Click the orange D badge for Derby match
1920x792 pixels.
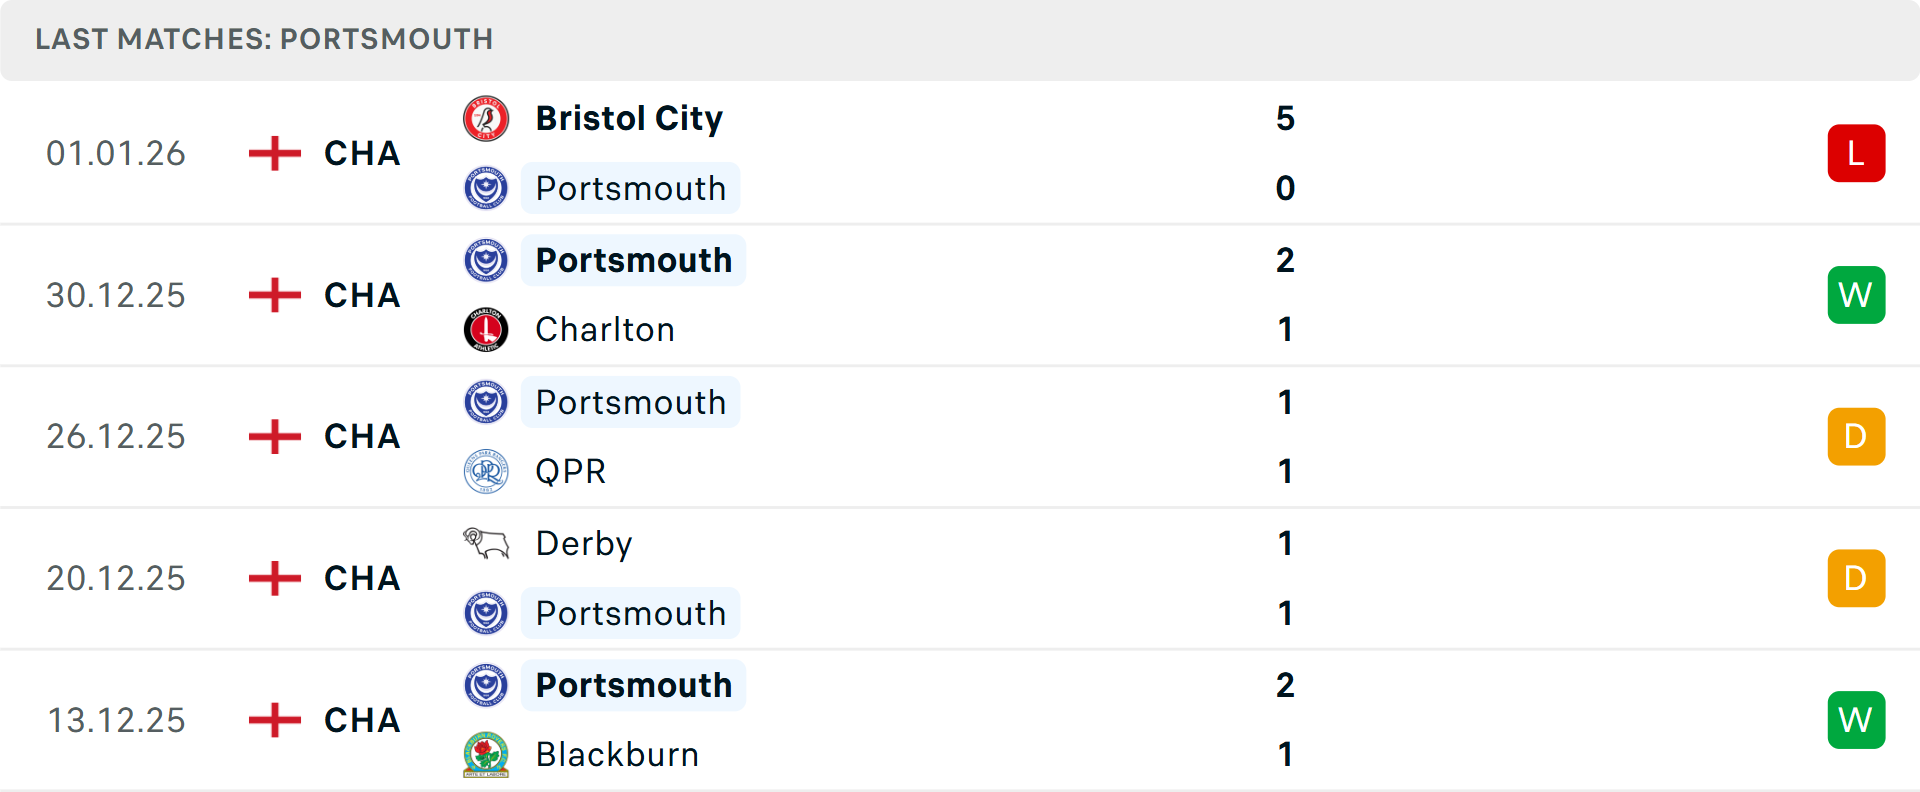coord(1856,578)
